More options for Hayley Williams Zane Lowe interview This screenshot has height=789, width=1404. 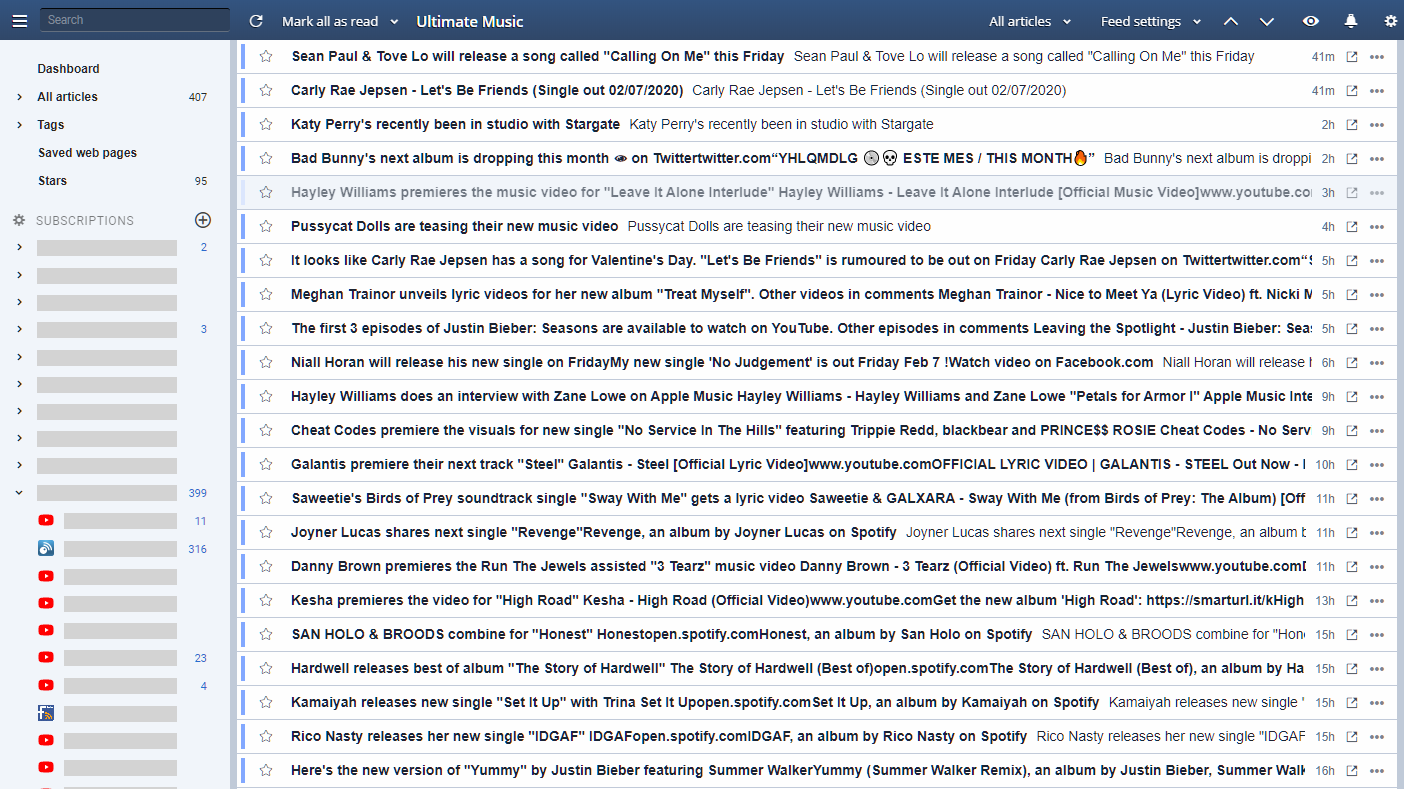point(1377,396)
